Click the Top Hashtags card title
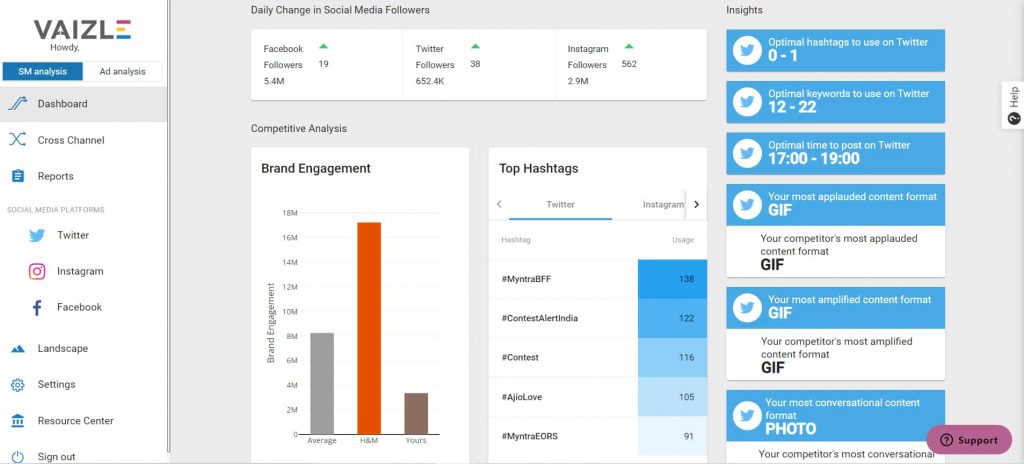This screenshot has width=1024, height=464. coord(539,168)
